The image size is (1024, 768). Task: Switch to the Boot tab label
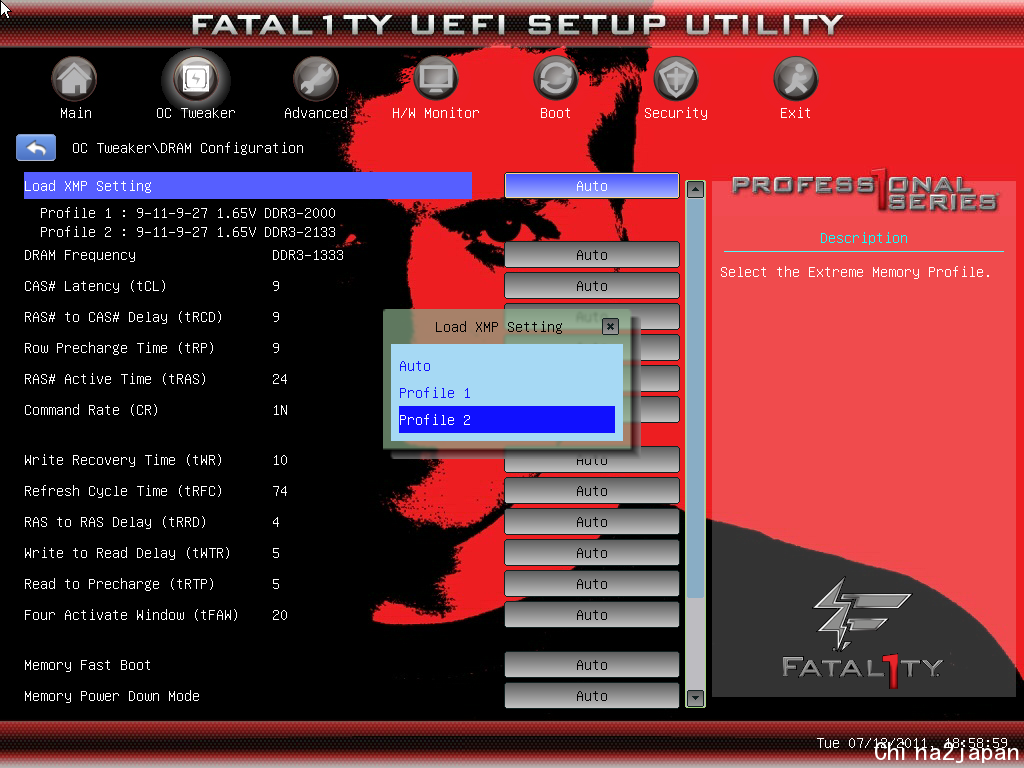555,113
